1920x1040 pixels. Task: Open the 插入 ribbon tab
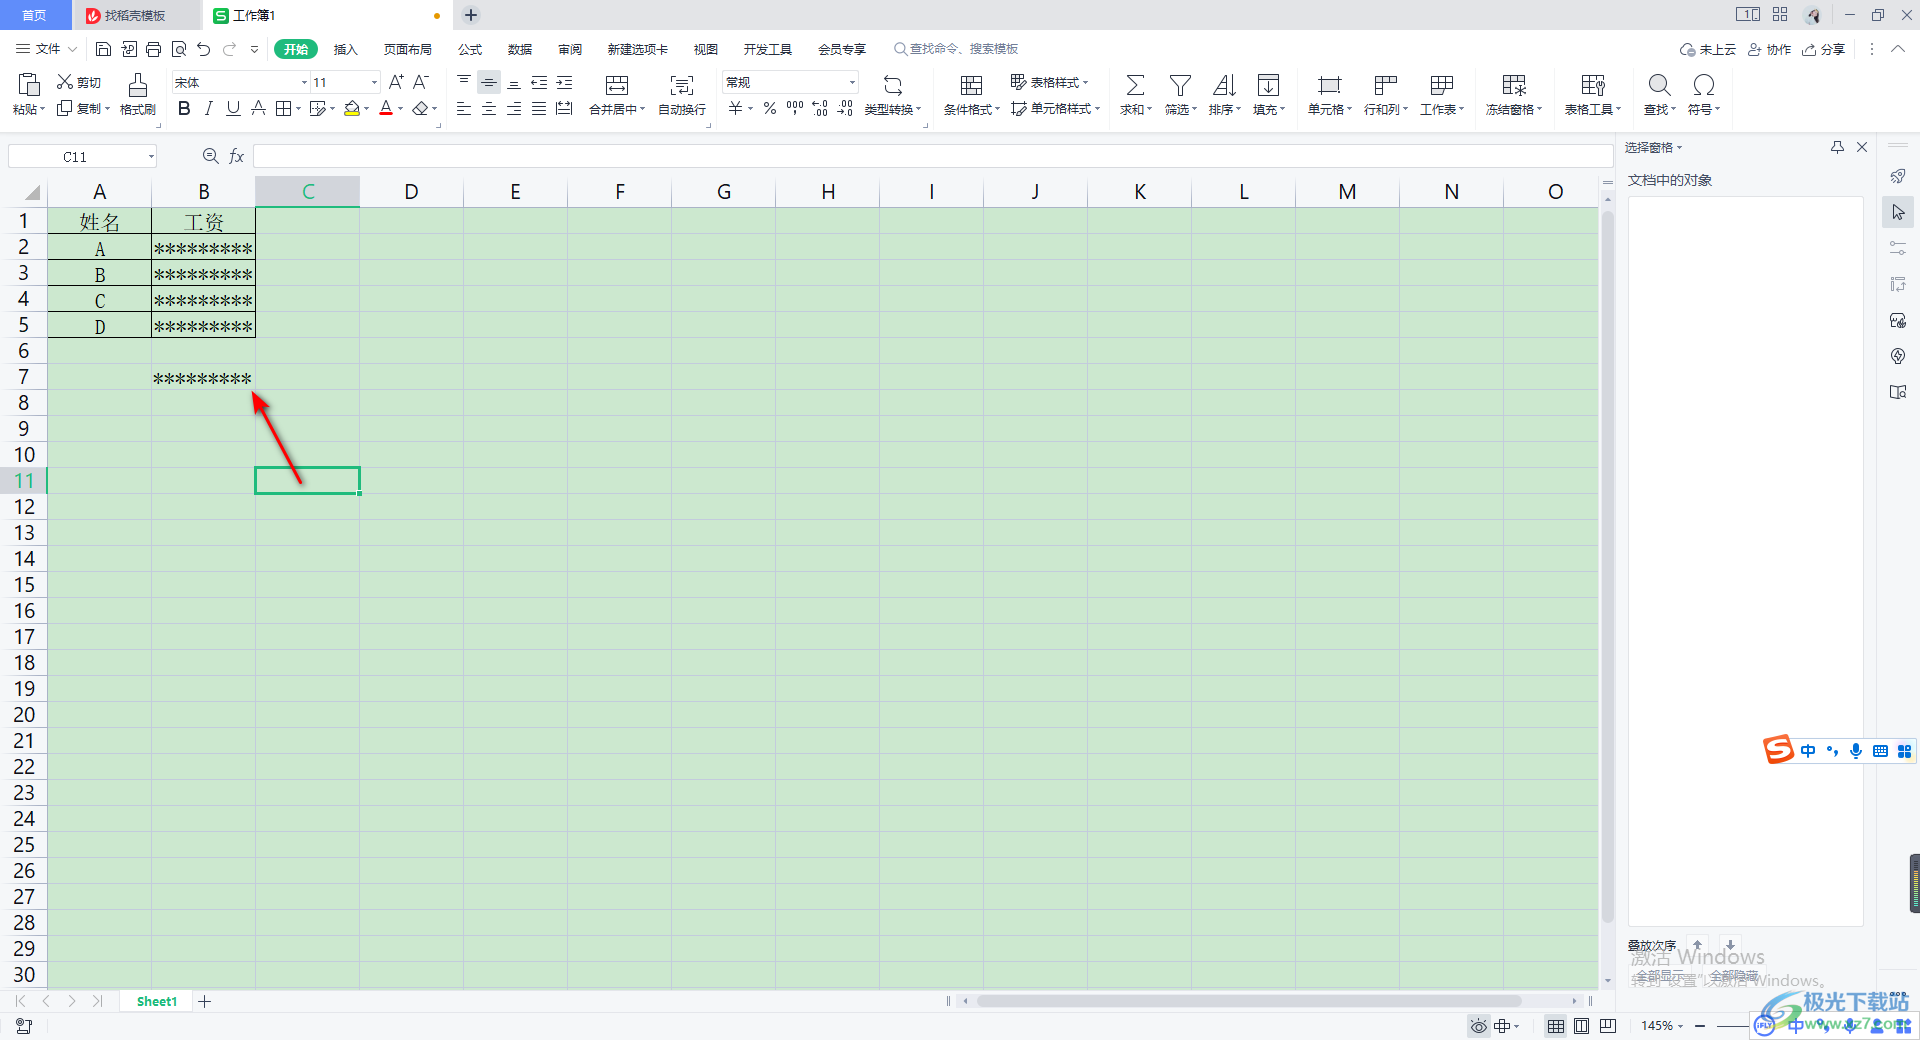(x=345, y=49)
